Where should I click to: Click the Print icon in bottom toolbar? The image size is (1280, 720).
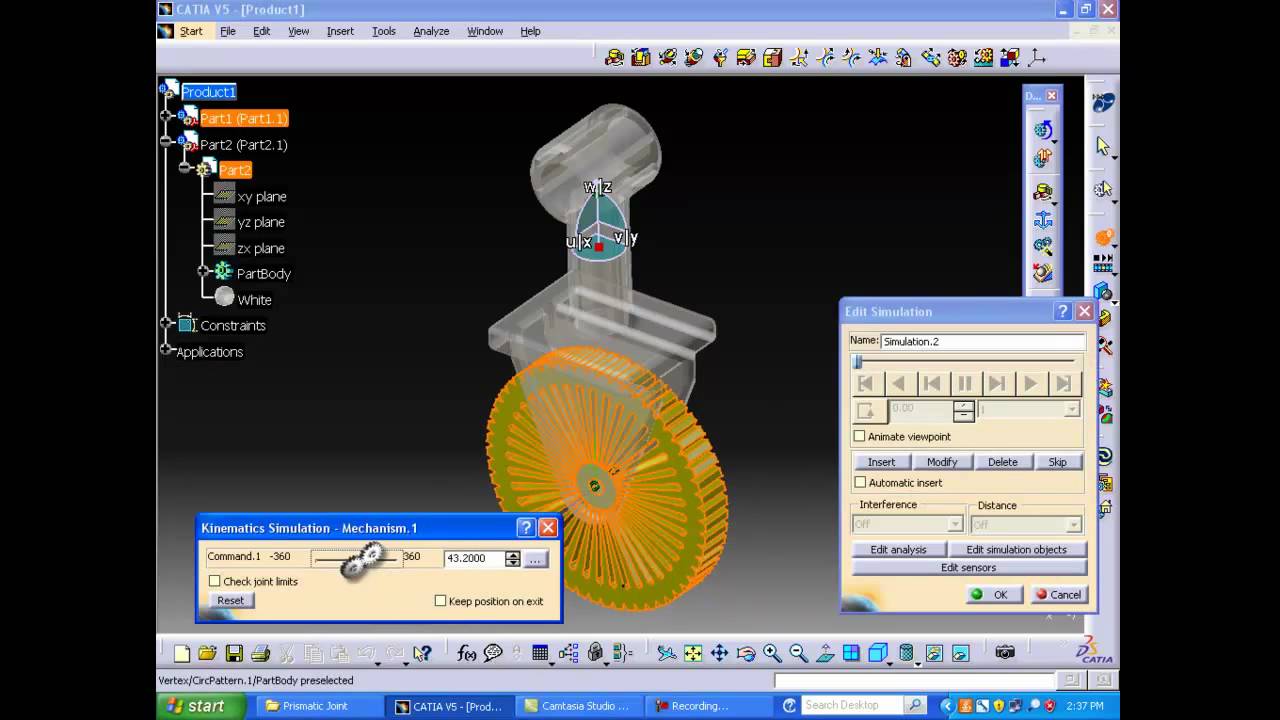[260, 653]
